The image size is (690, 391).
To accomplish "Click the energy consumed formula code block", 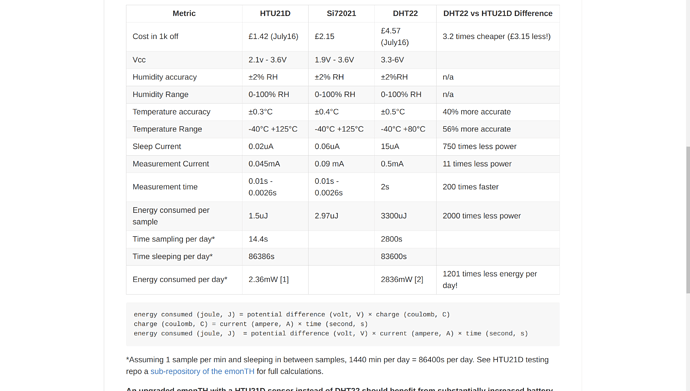I will 343,324.
